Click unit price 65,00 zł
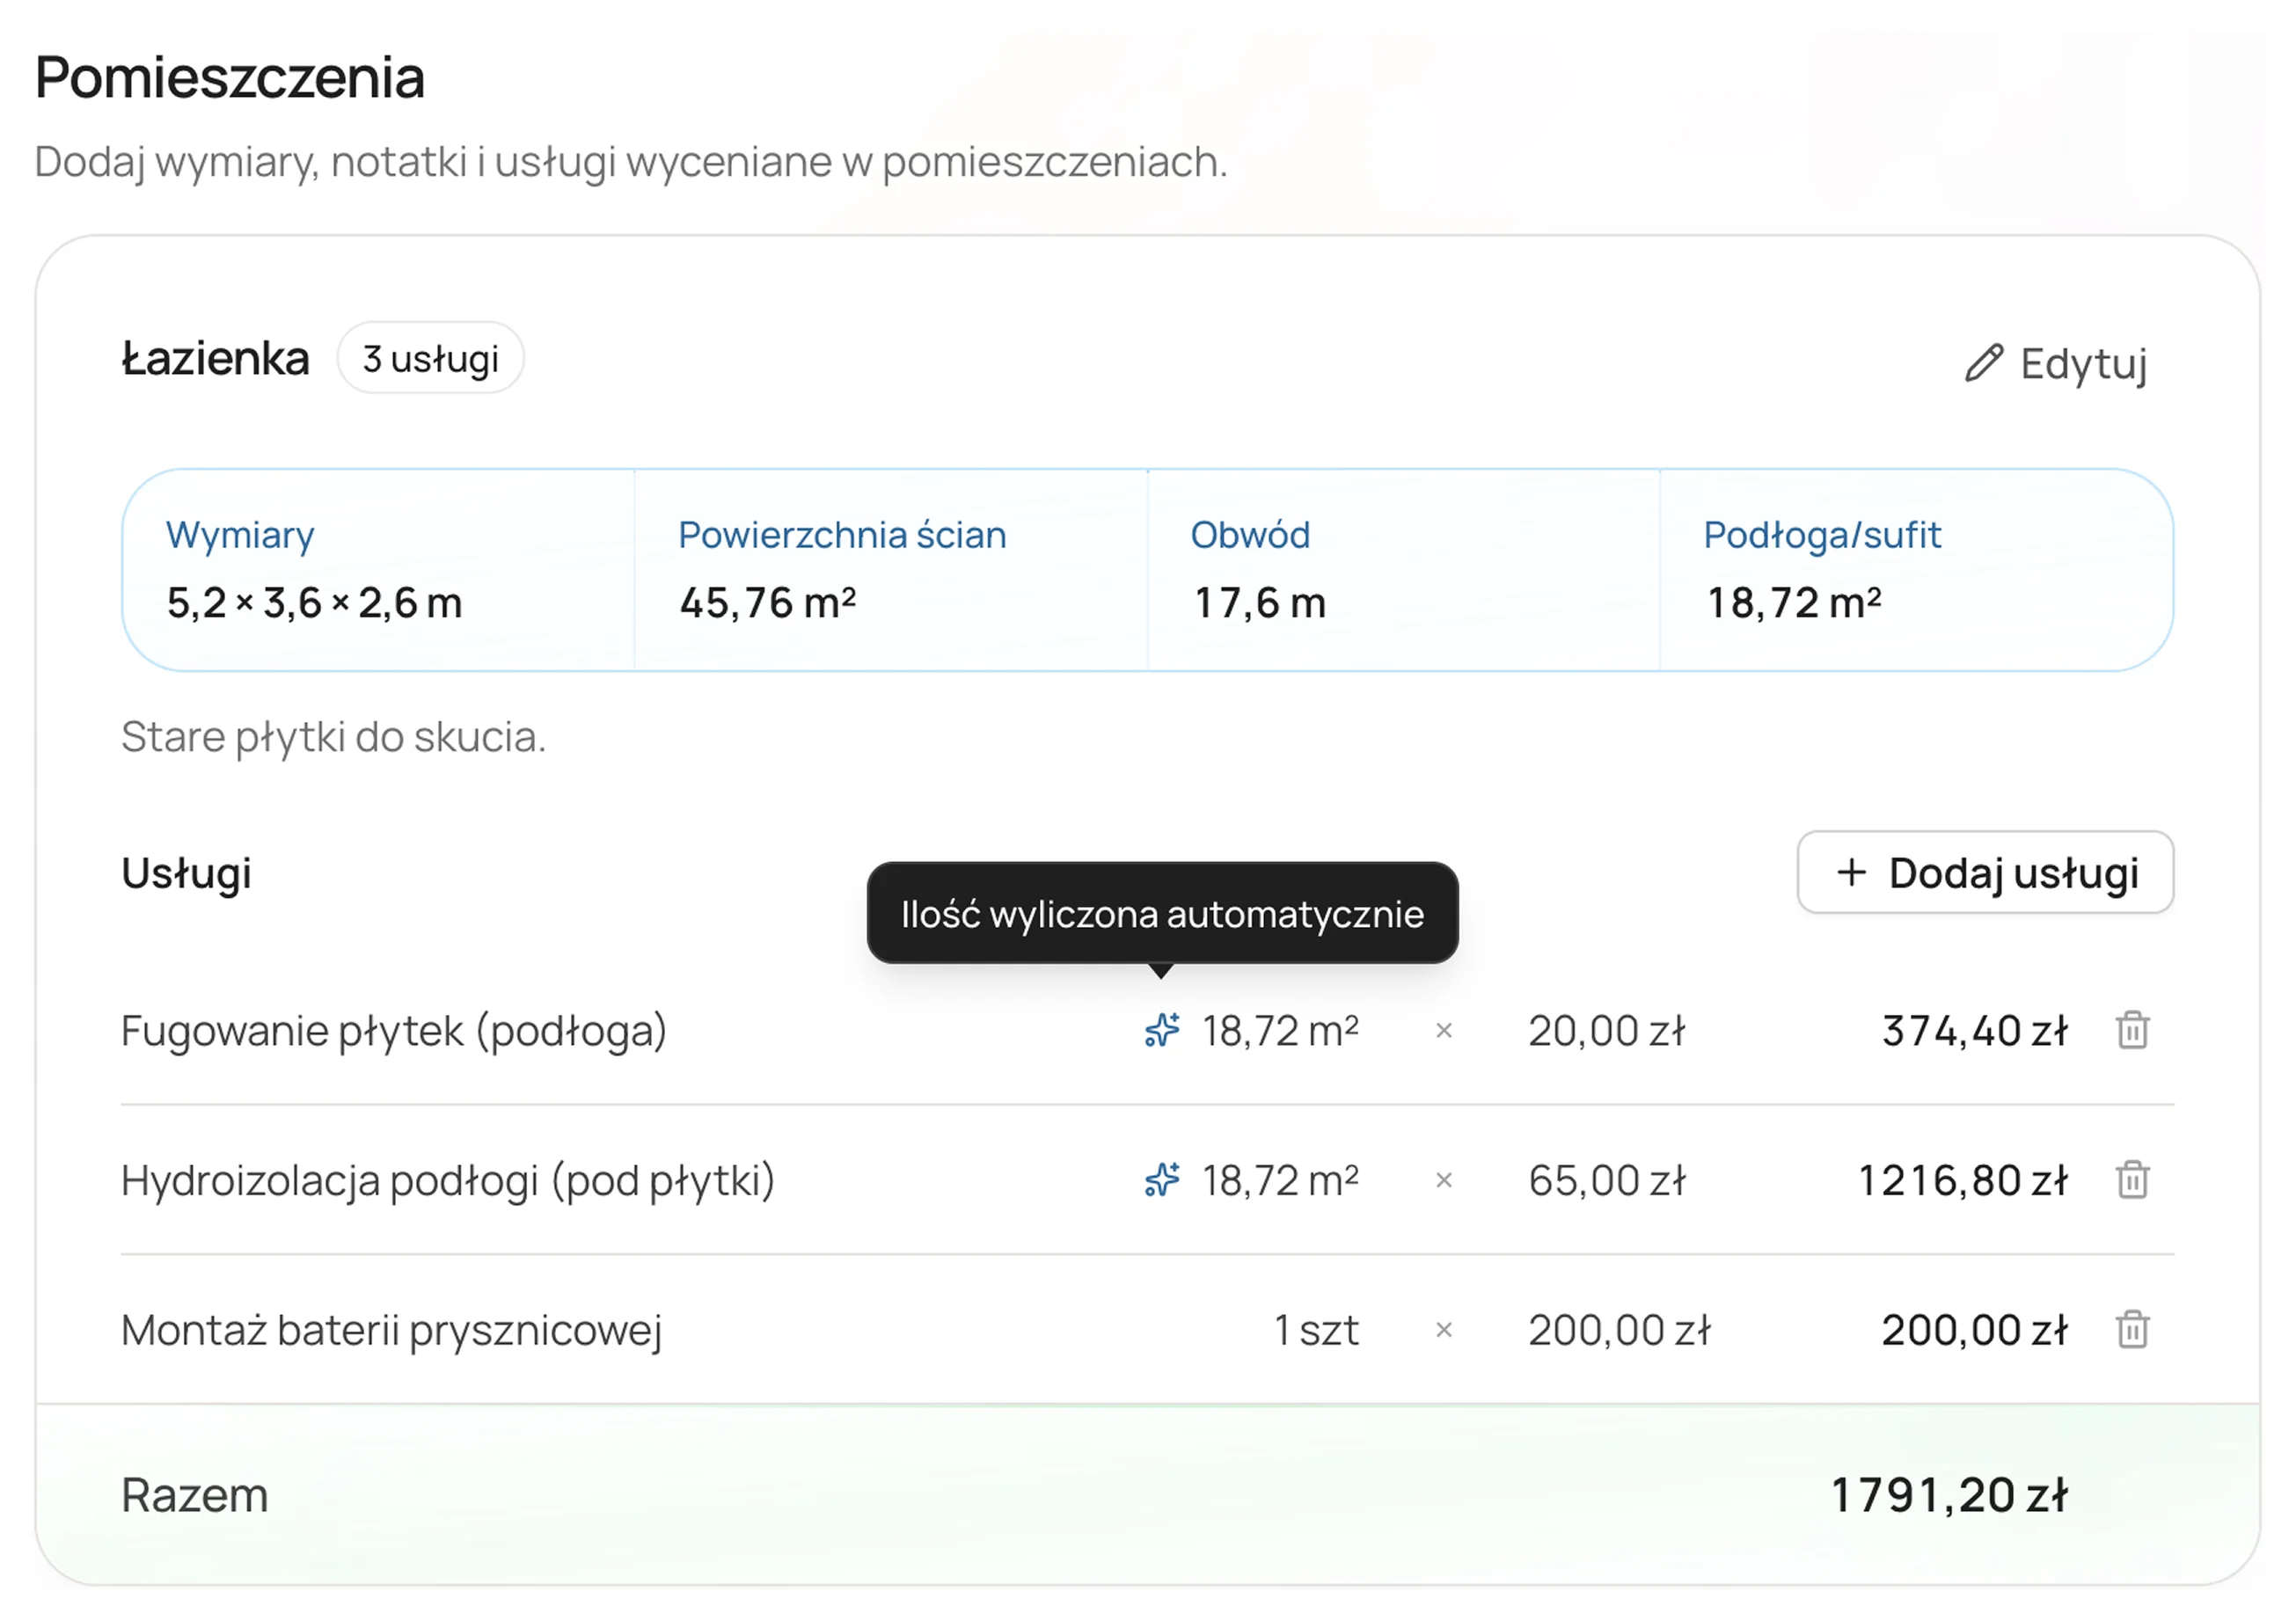 coord(1607,1181)
